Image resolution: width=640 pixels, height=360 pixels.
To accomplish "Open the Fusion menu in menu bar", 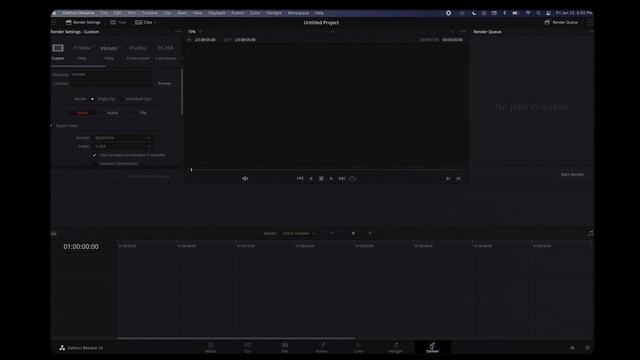I will (x=238, y=13).
